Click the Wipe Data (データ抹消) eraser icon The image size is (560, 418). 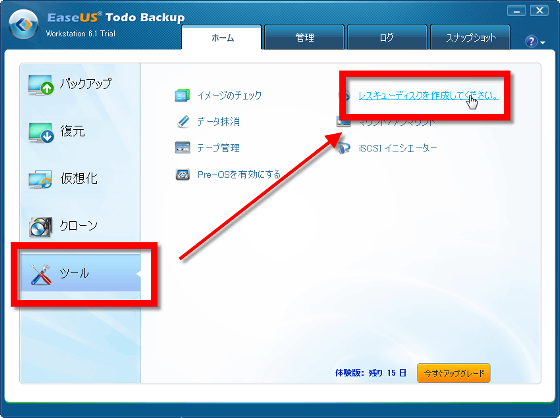point(183,121)
